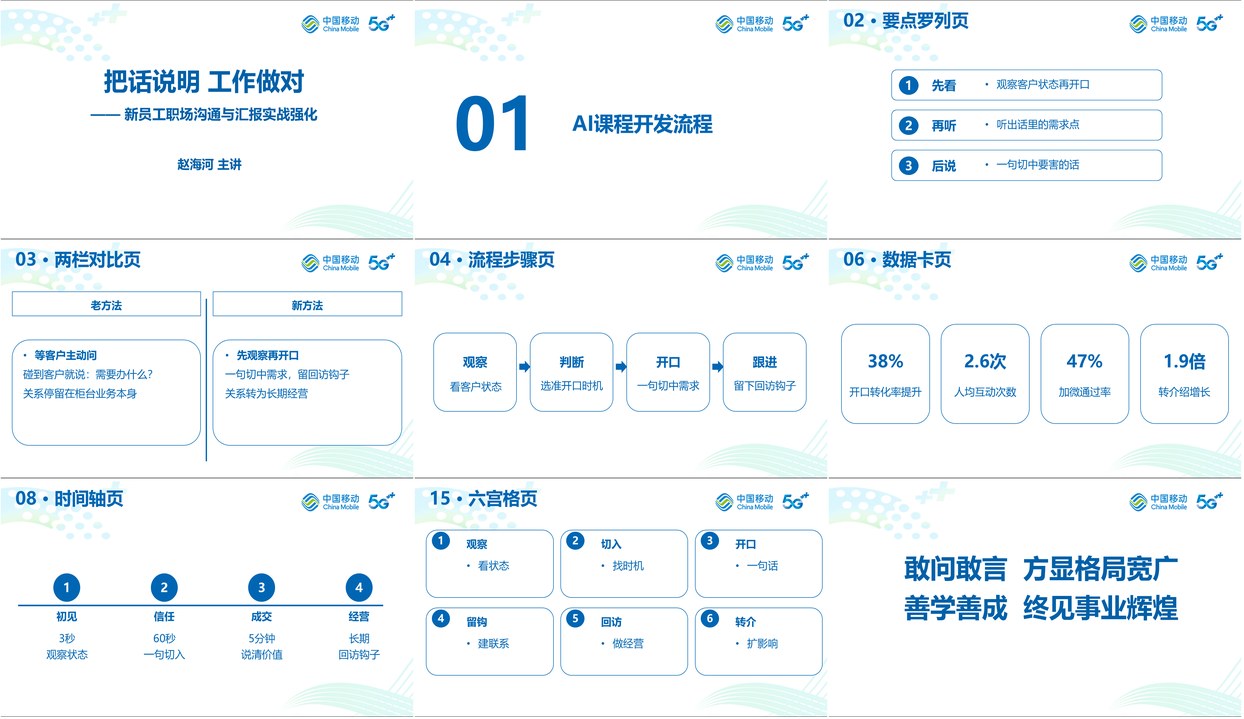Click the arrow between 判断 and 开口 boxes
The height and width of the screenshot is (719, 1244).
click(x=620, y=367)
